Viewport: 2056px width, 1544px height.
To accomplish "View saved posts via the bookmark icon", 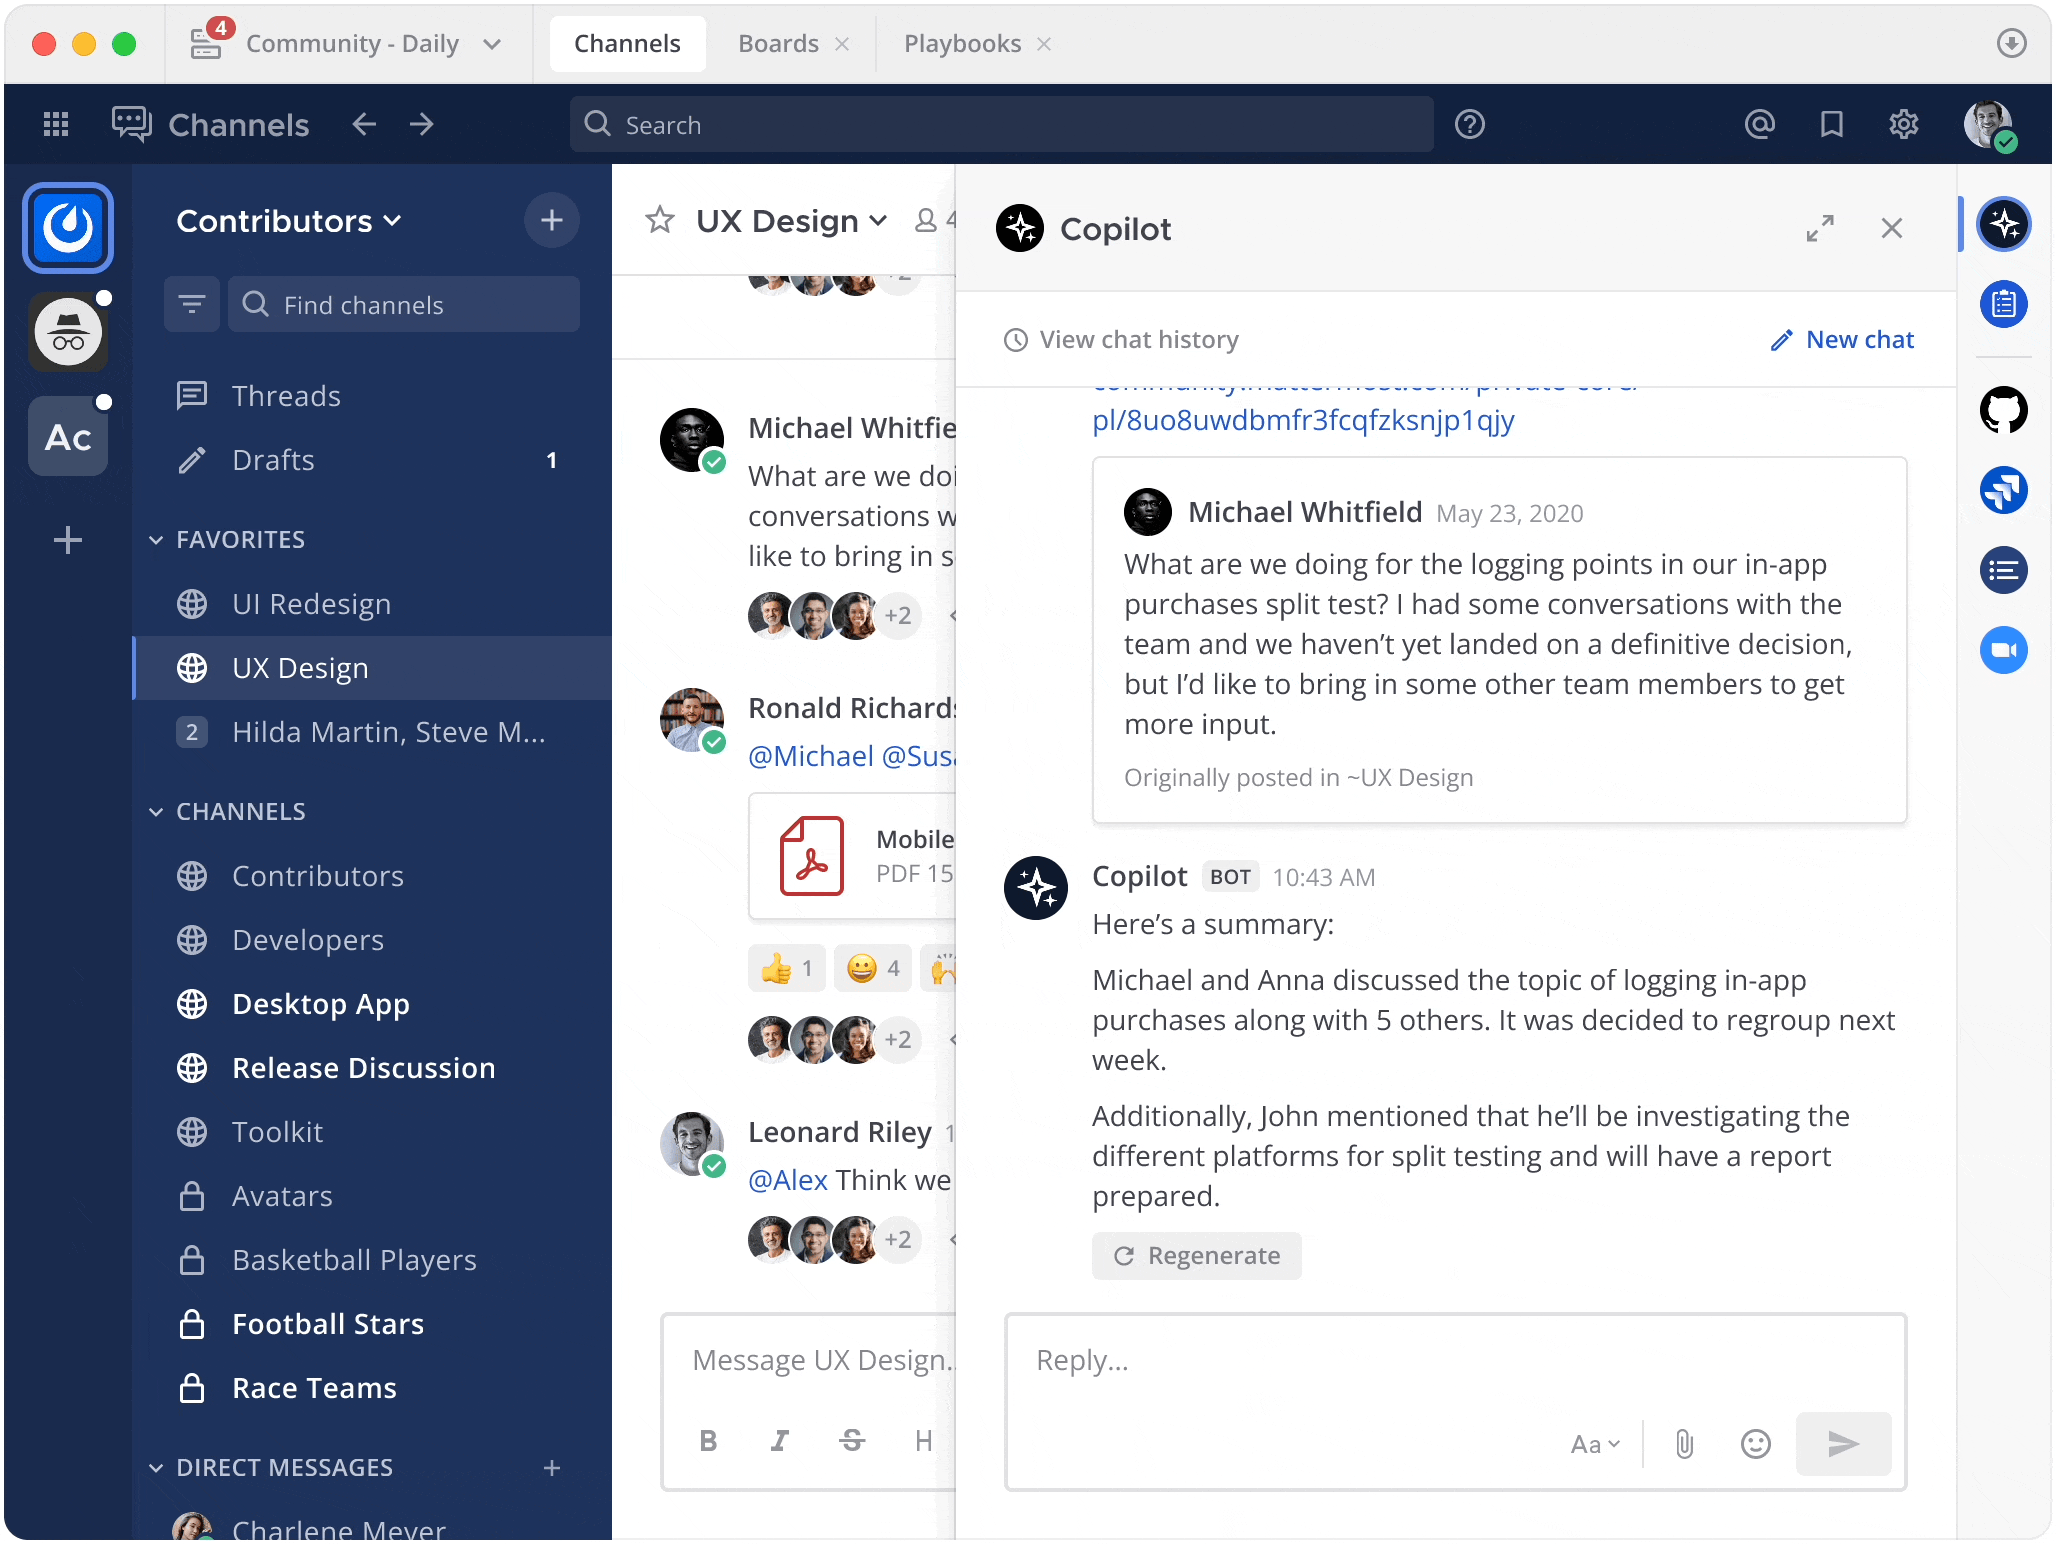I will click(1832, 124).
